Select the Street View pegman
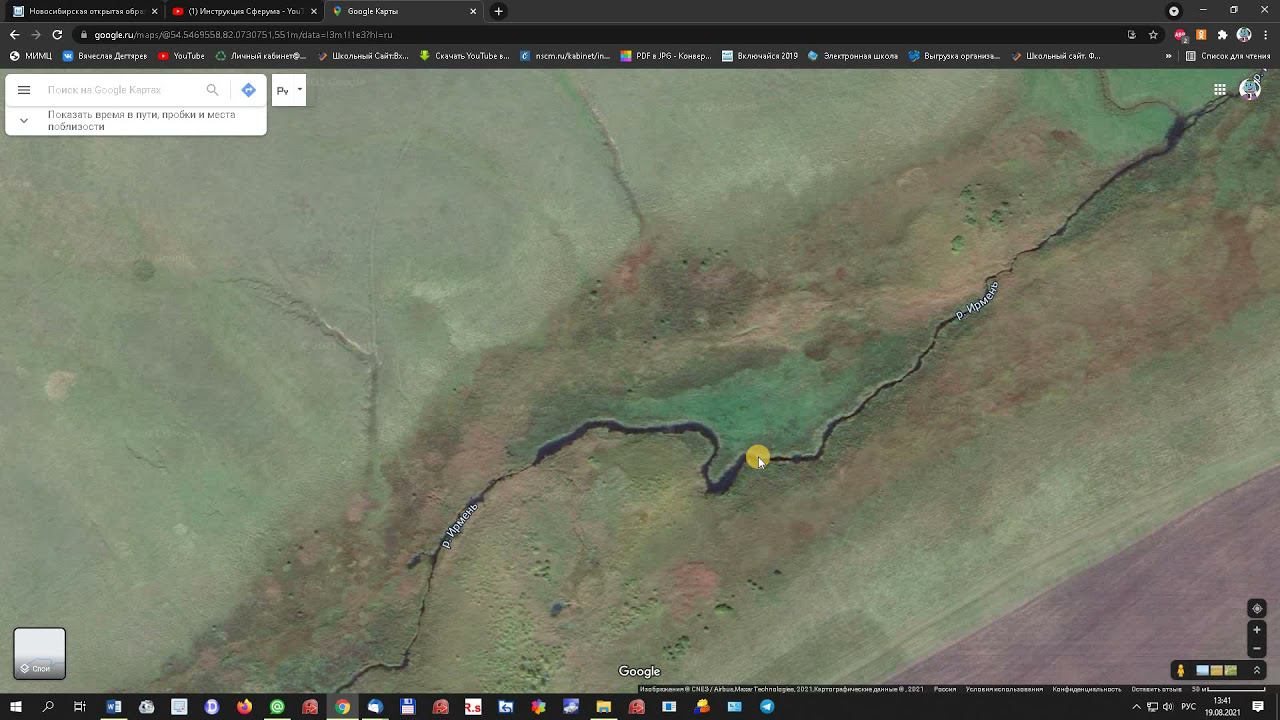The image size is (1280, 720). point(1181,670)
